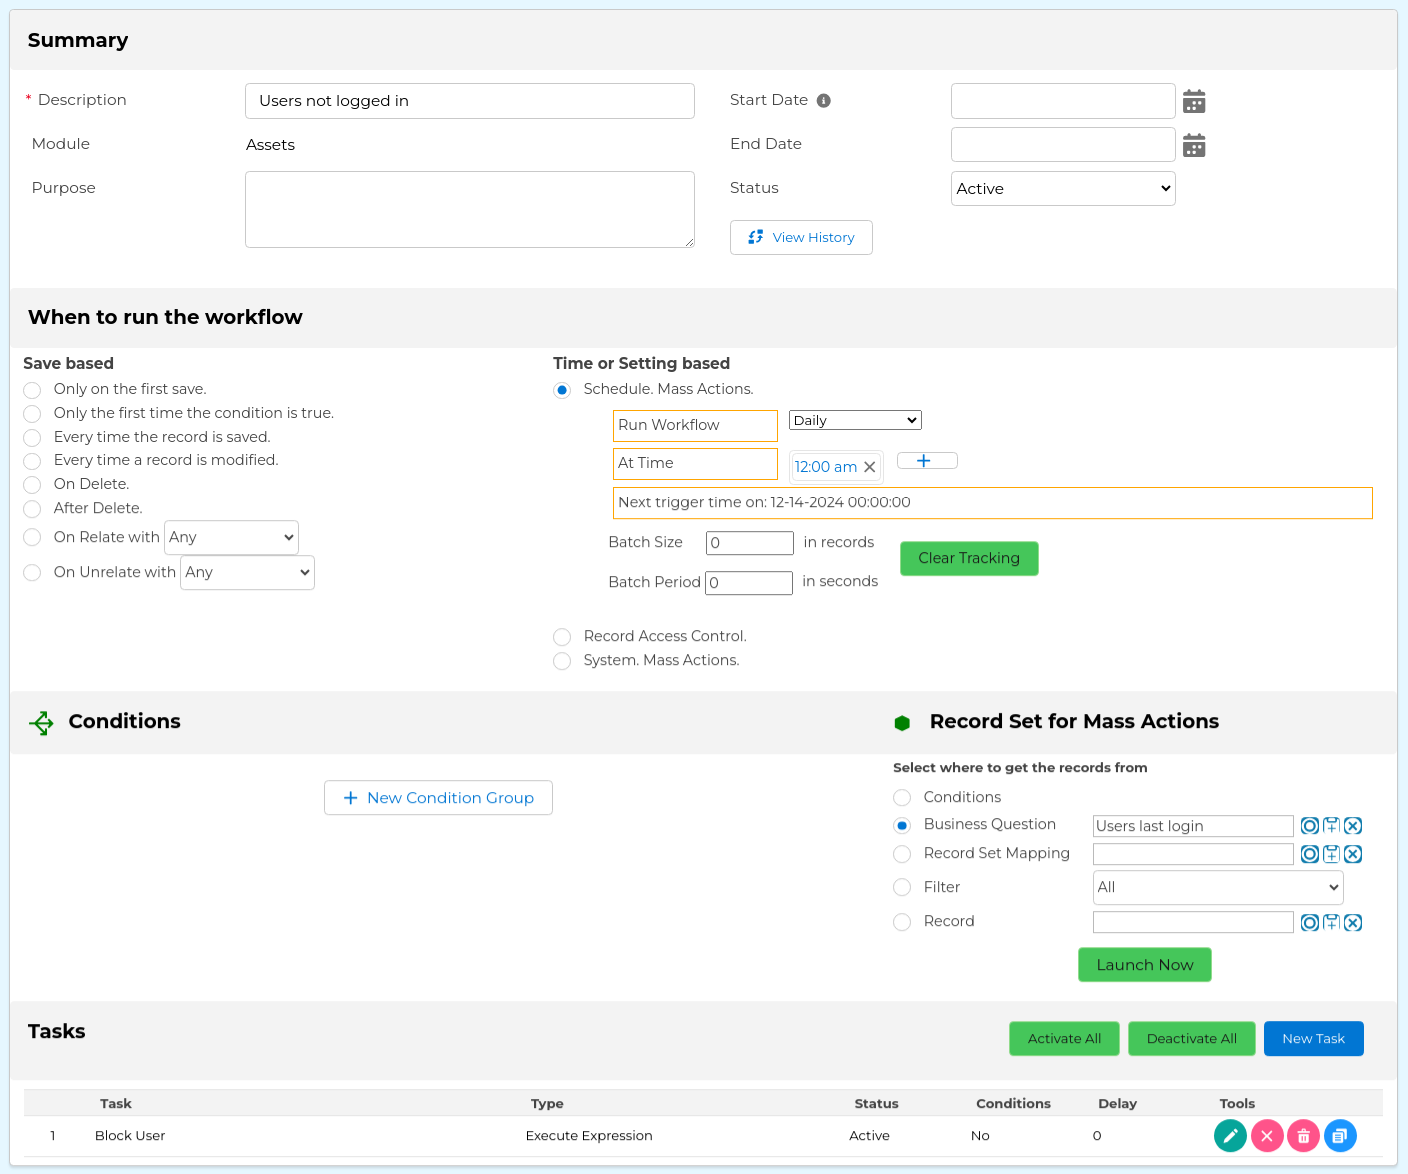
Task: Click New Condition Group button
Action: (438, 798)
